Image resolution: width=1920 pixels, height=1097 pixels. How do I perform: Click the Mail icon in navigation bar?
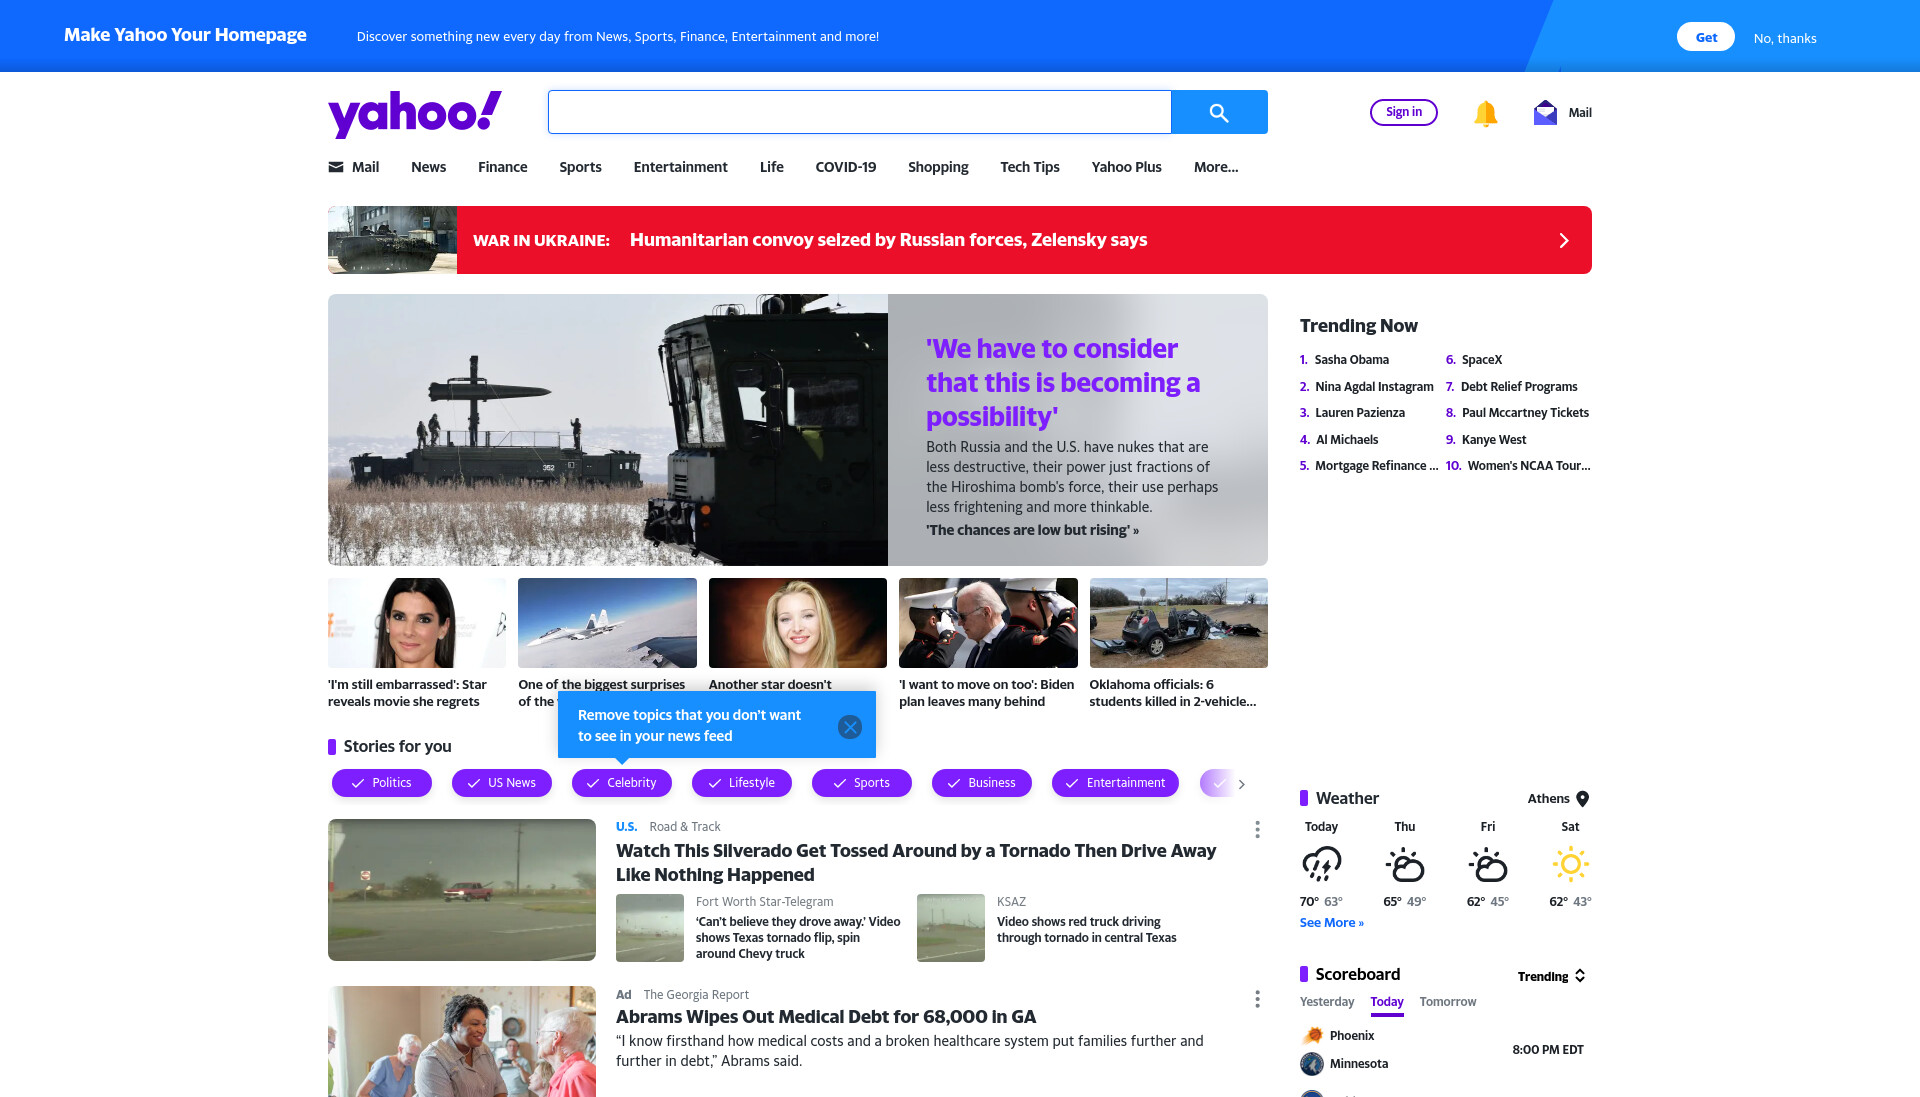(x=336, y=167)
